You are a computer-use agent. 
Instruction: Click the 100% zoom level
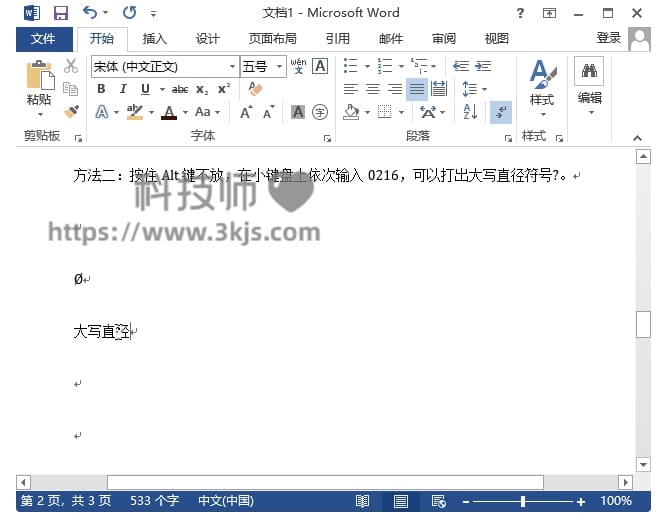pos(616,501)
